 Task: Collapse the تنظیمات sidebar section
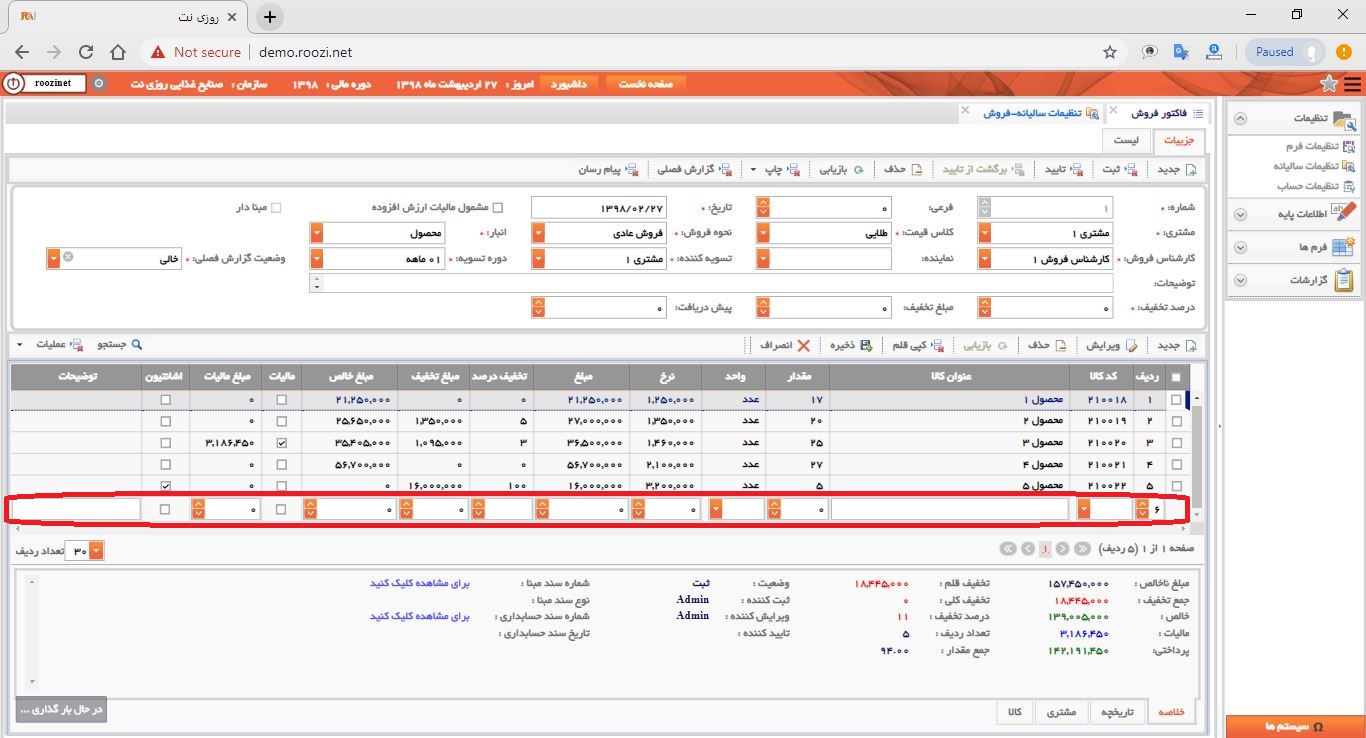point(1240,118)
